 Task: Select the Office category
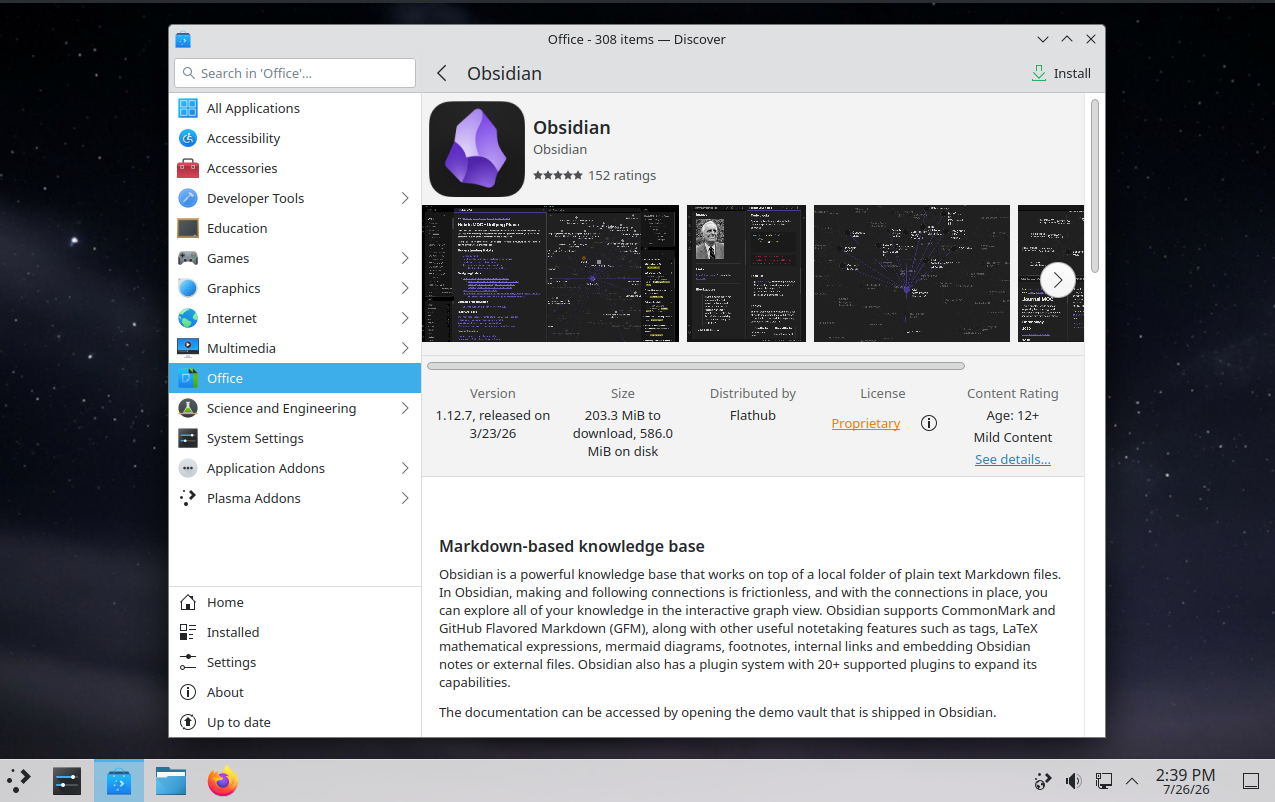295,378
